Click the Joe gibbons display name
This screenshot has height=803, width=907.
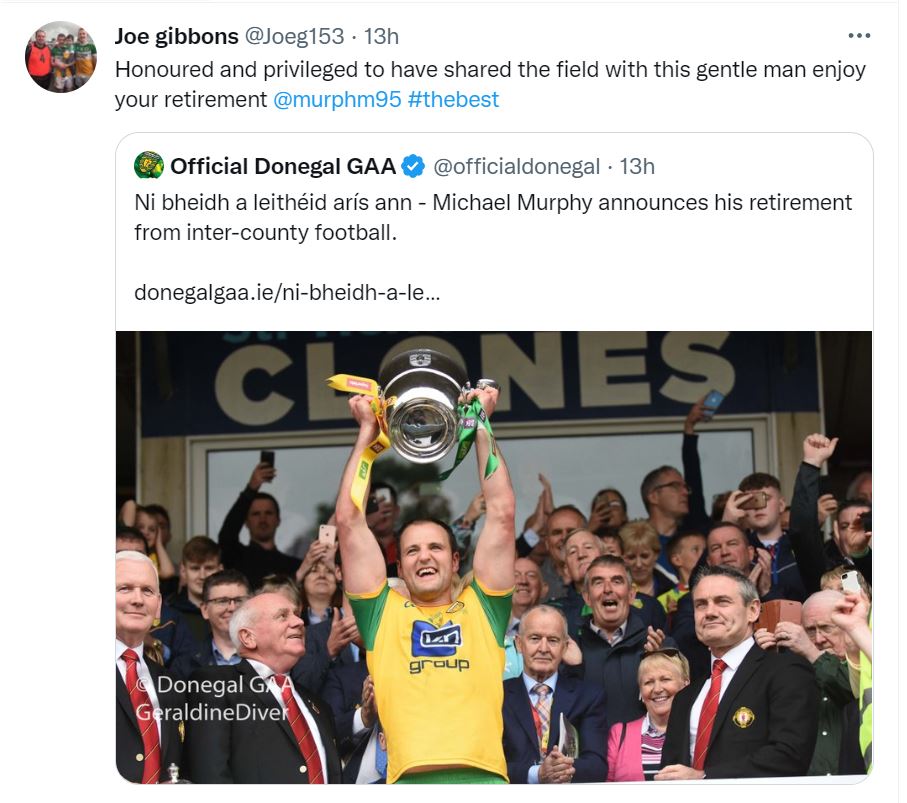pos(176,36)
